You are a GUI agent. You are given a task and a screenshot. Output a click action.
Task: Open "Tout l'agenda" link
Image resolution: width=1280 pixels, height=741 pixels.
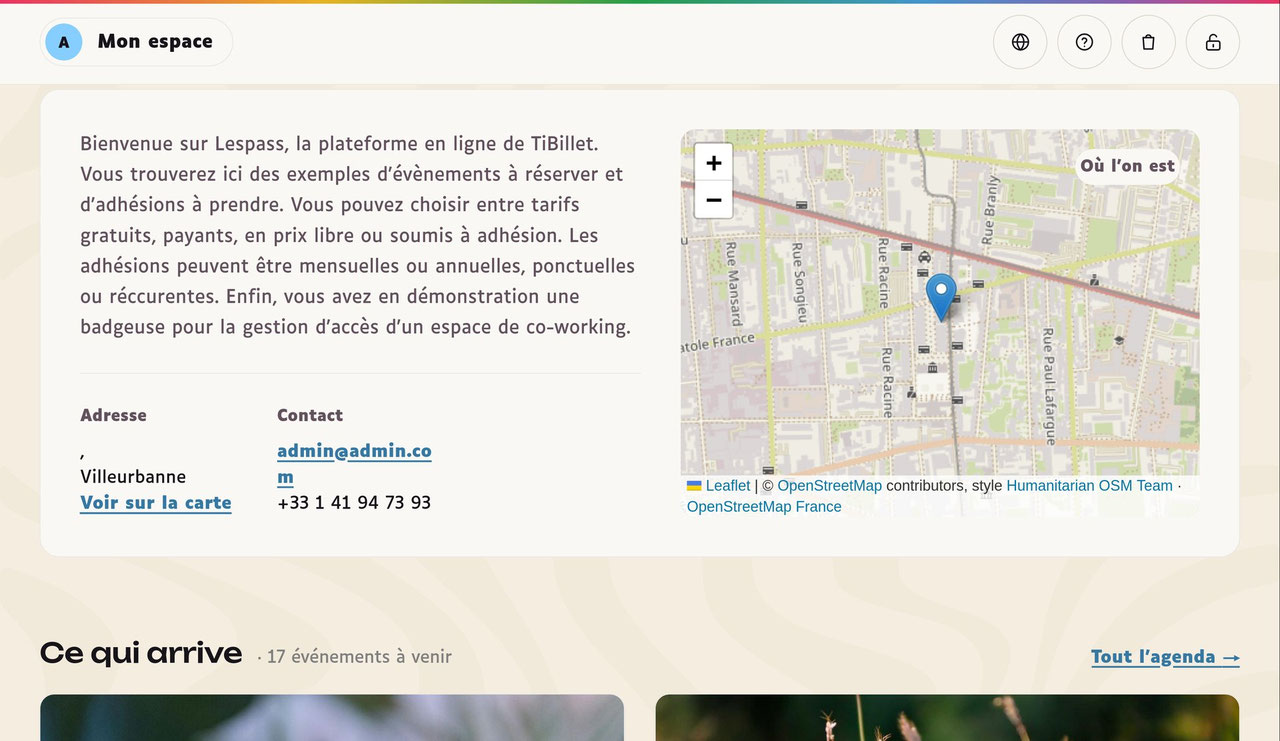[x=1165, y=657]
